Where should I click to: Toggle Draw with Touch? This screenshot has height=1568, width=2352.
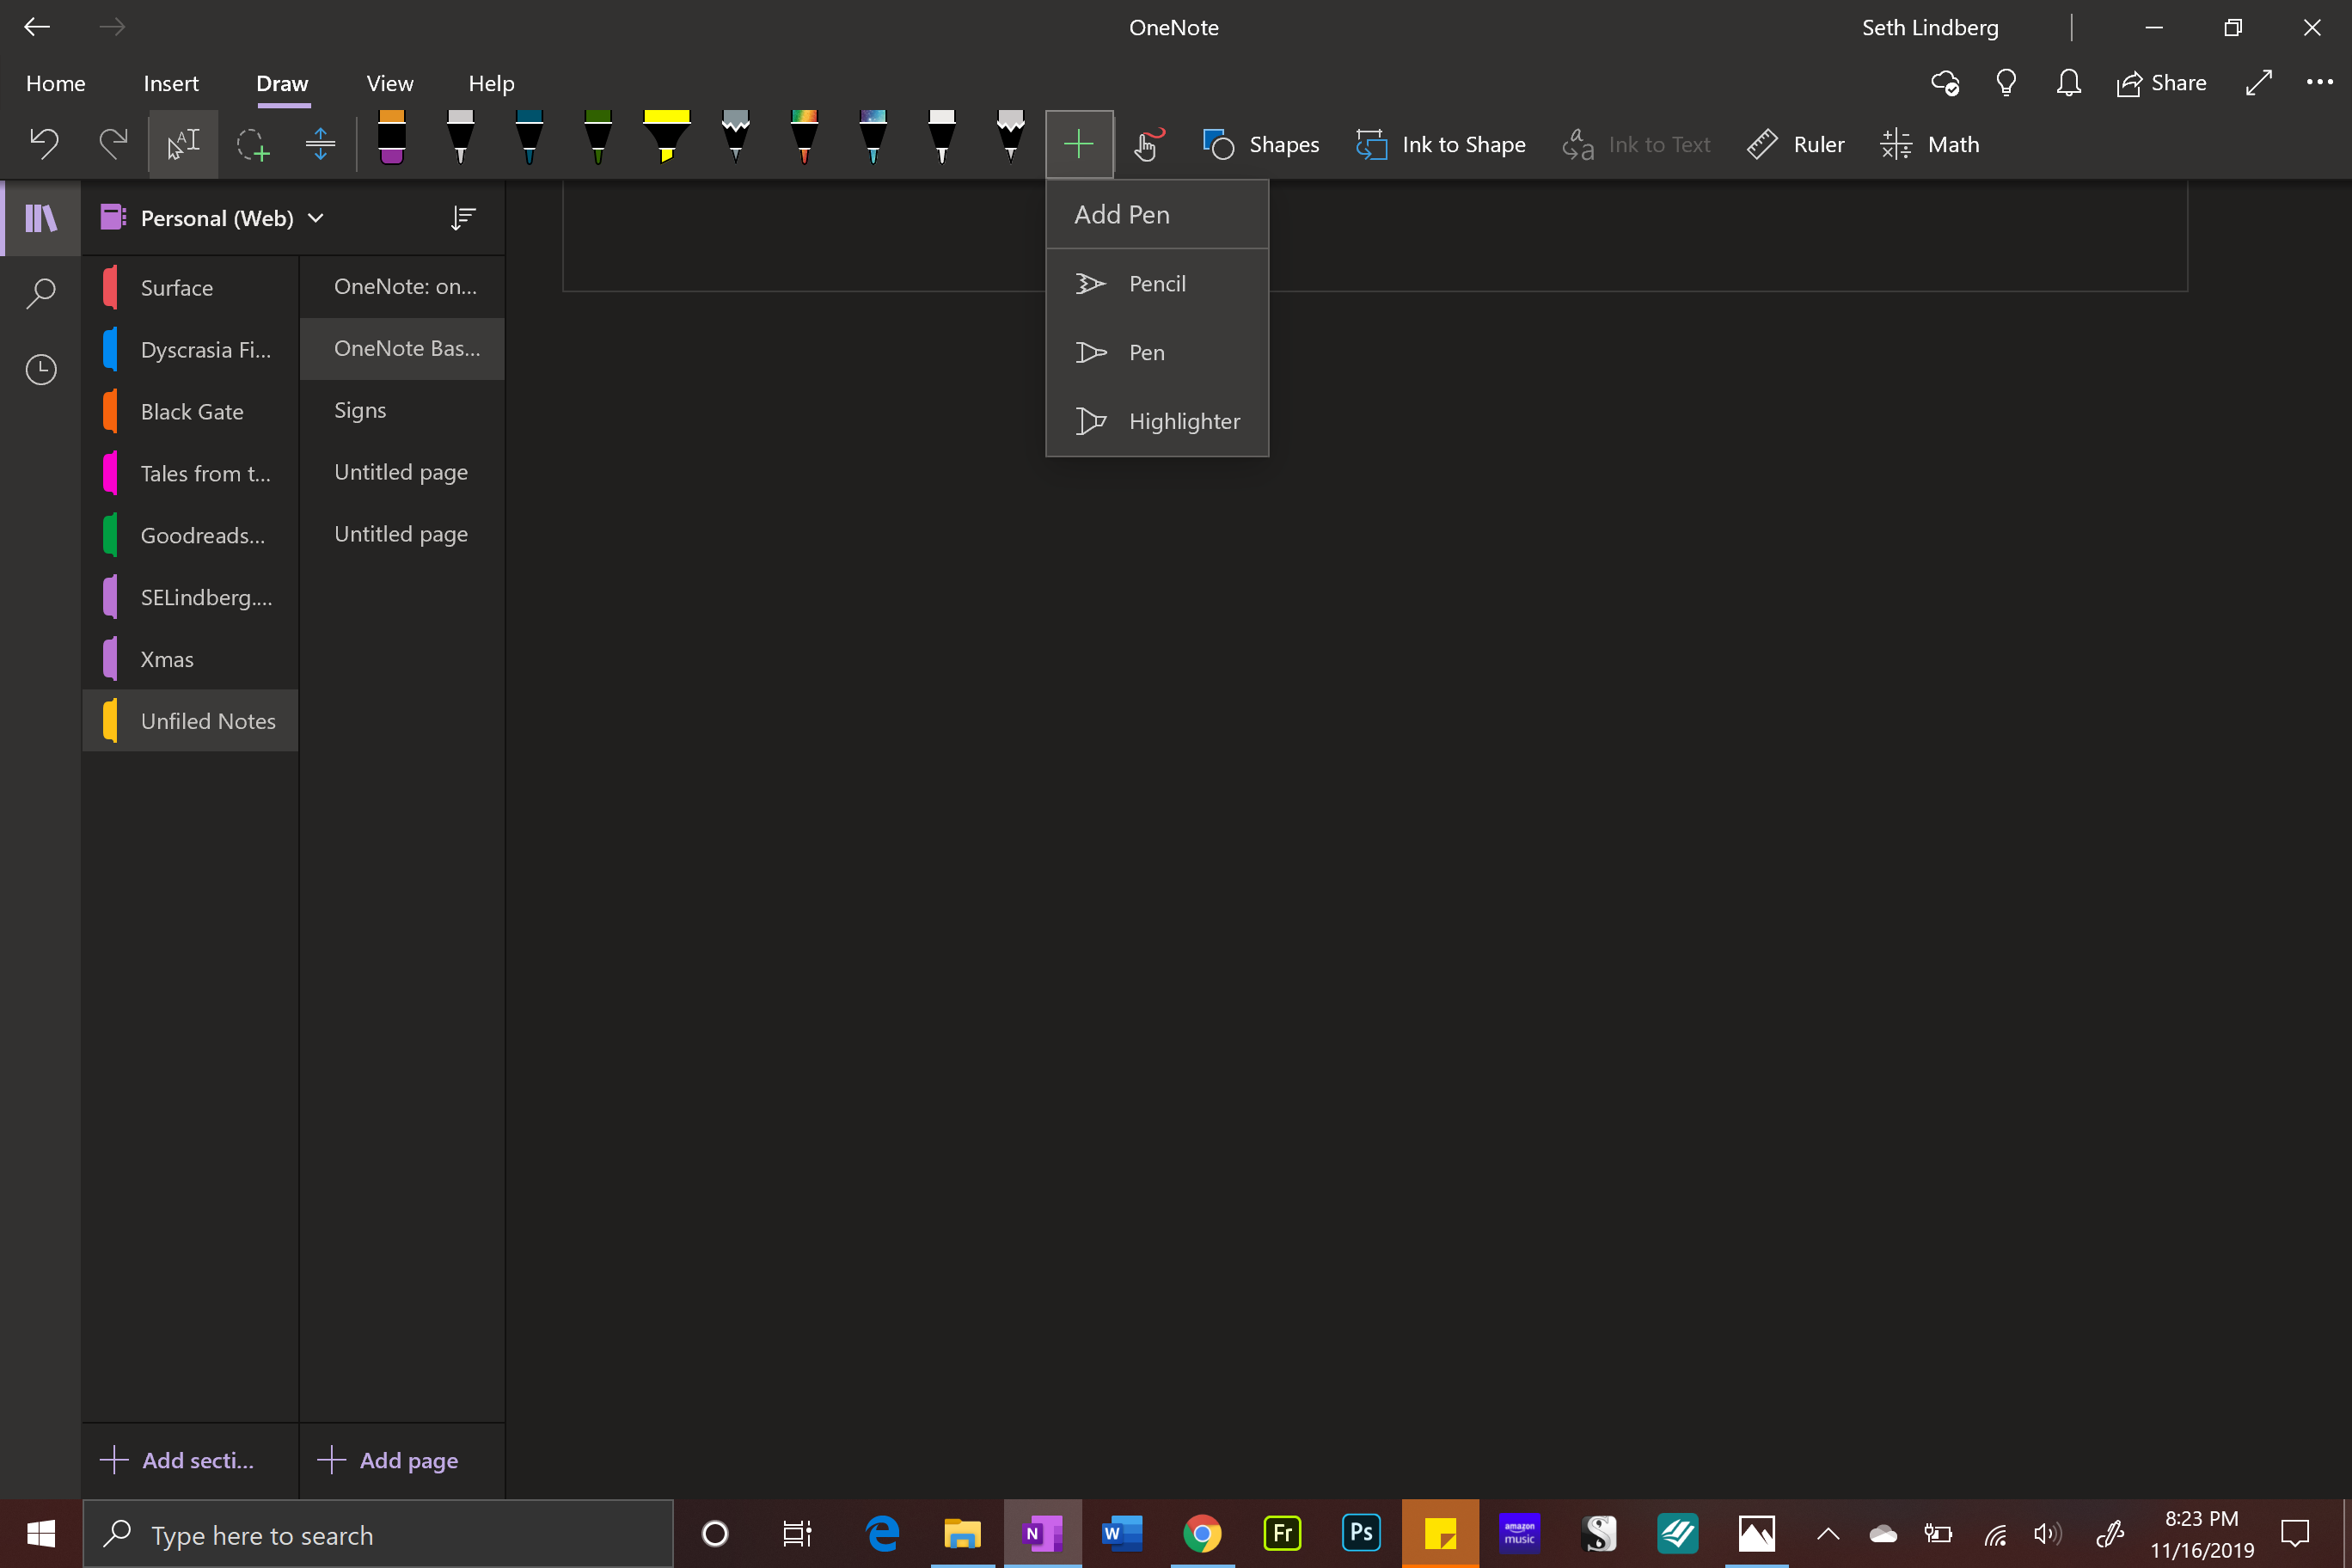1149,144
